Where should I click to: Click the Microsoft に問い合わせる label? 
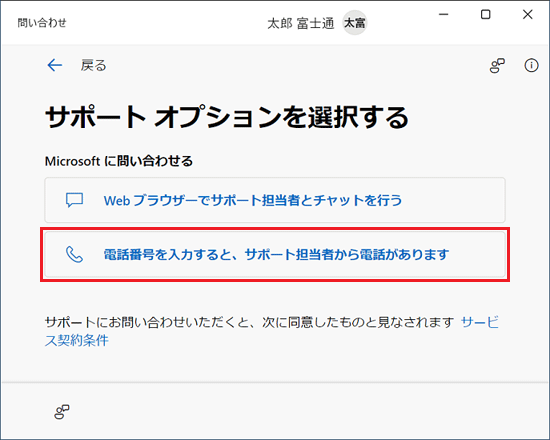tap(119, 161)
